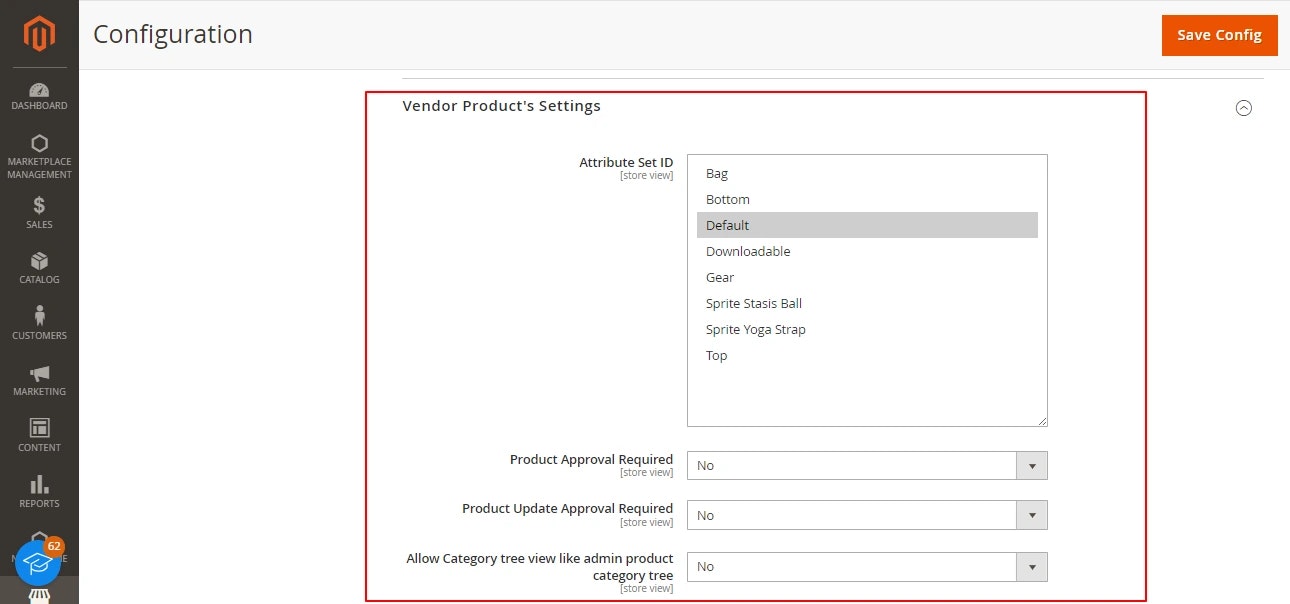Click the Magento logo icon
The width and height of the screenshot is (1290, 604).
click(x=39, y=35)
